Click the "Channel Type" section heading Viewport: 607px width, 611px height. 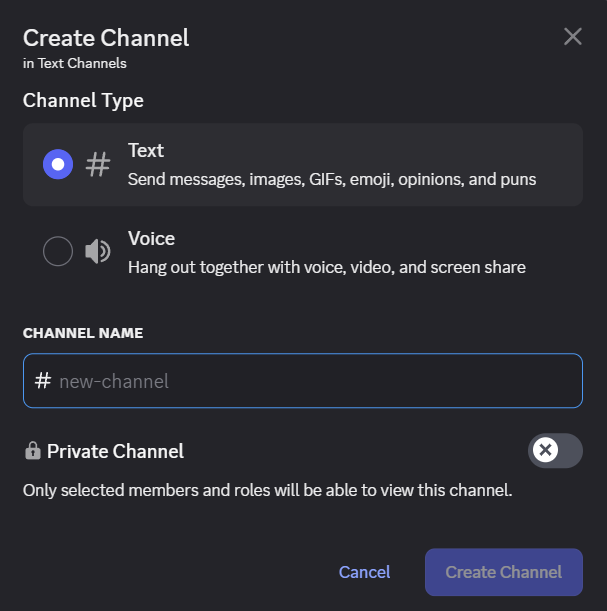tap(83, 101)
